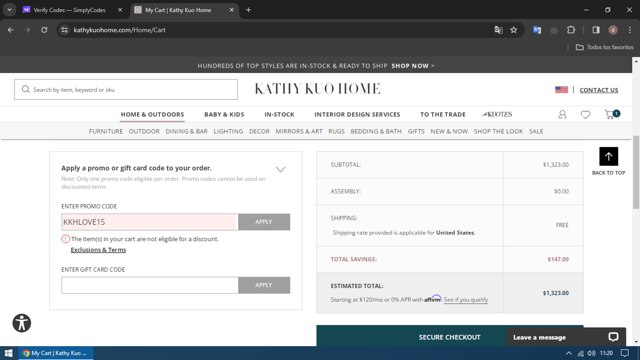The width and height of the screenshot is (640, 360).
Task: Open accessibility options icon
Action: pyautogui.click(x=22, y=323)
